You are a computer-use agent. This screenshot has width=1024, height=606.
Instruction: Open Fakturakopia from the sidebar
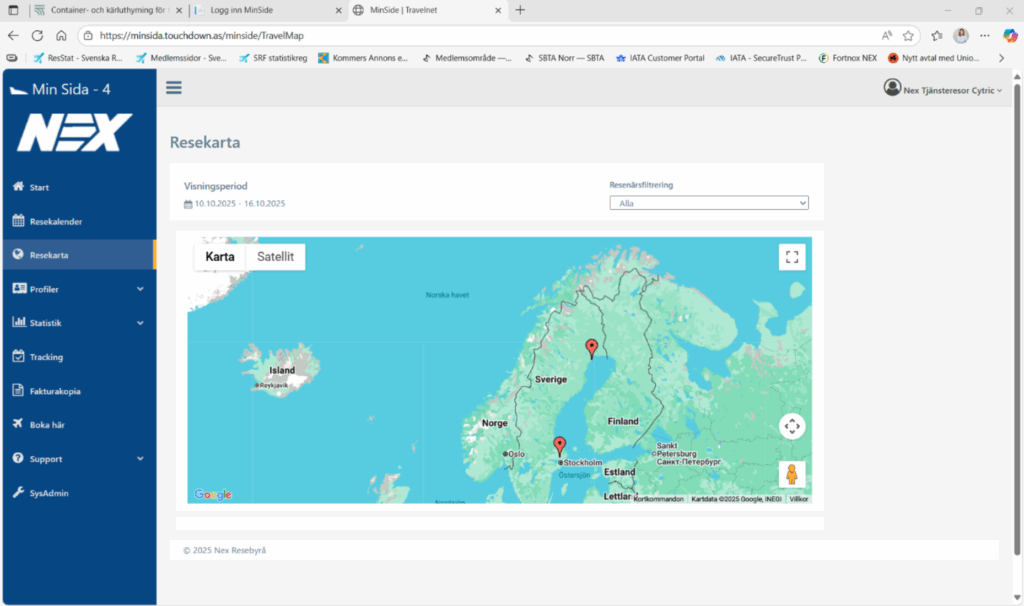click(55, 391)
